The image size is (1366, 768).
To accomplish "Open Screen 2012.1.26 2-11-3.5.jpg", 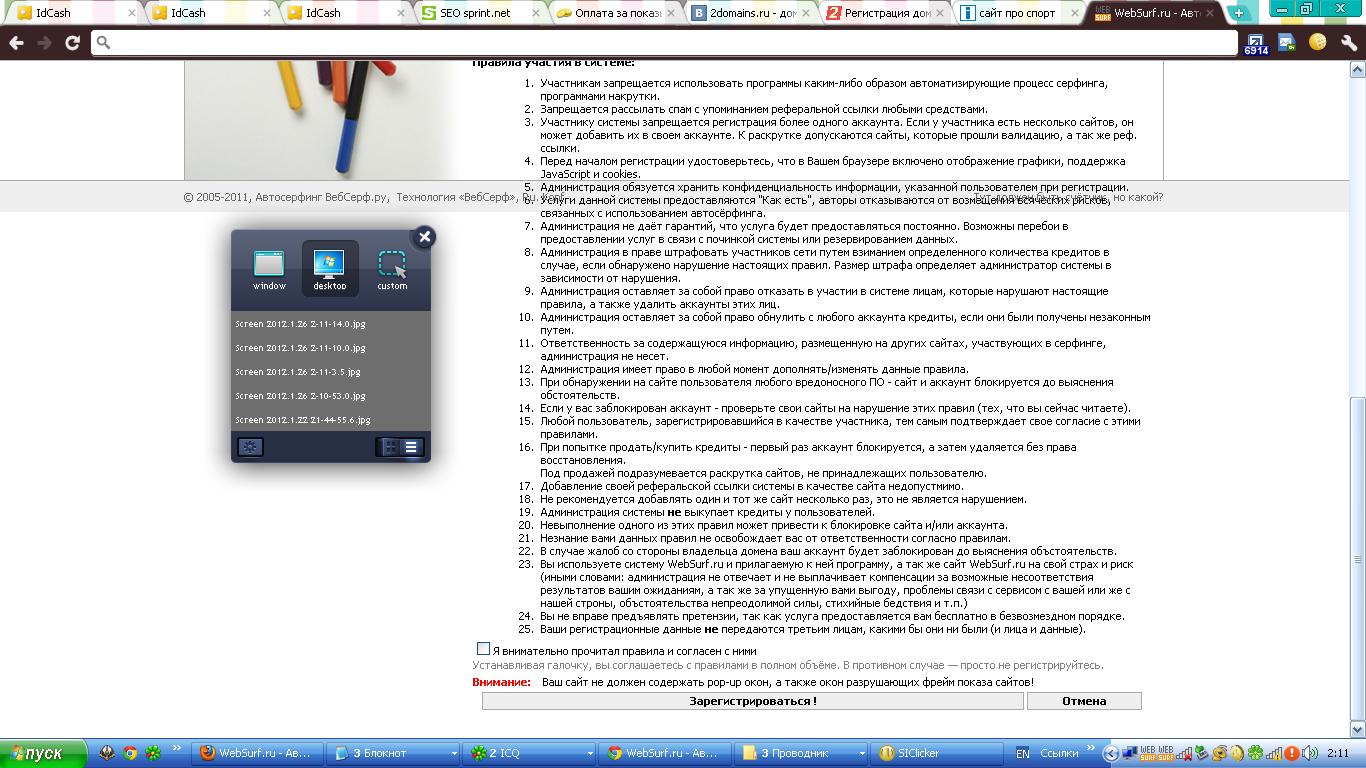I will (x=298, y=372).
